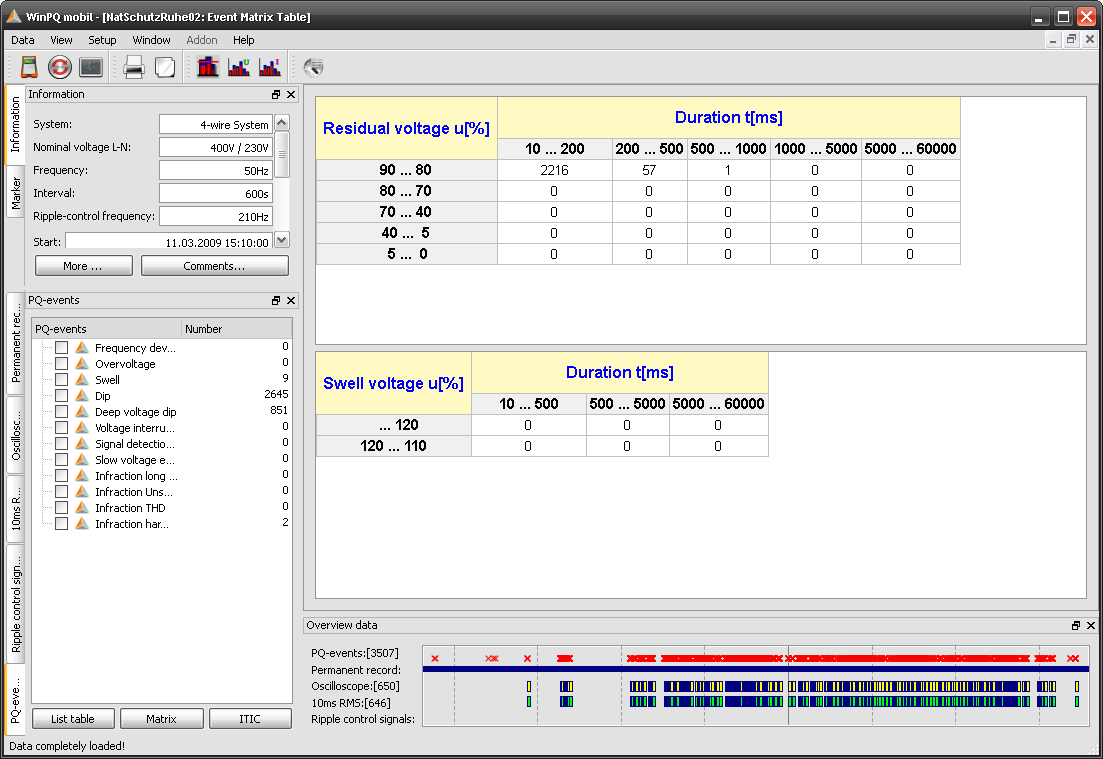Viewport: 1103px width, 759px height.
Task: Click the red circular refresh toolbar icon
Action: pos(60,67)
